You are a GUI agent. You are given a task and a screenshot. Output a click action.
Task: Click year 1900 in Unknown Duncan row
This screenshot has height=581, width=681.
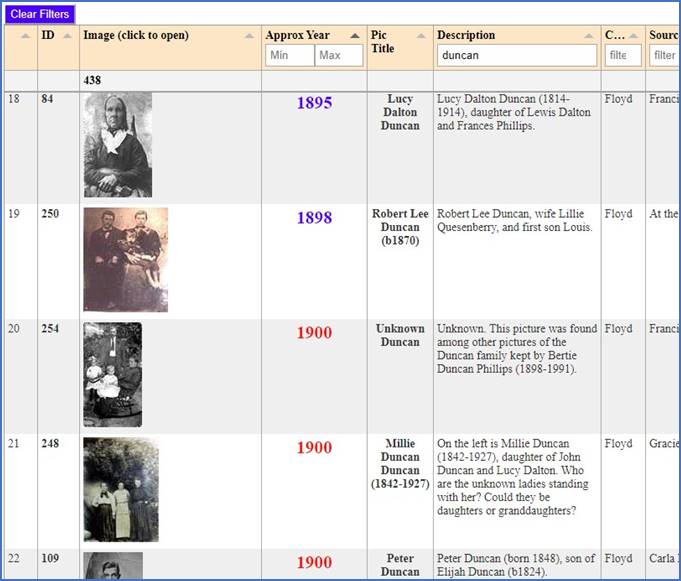point(314,333)
